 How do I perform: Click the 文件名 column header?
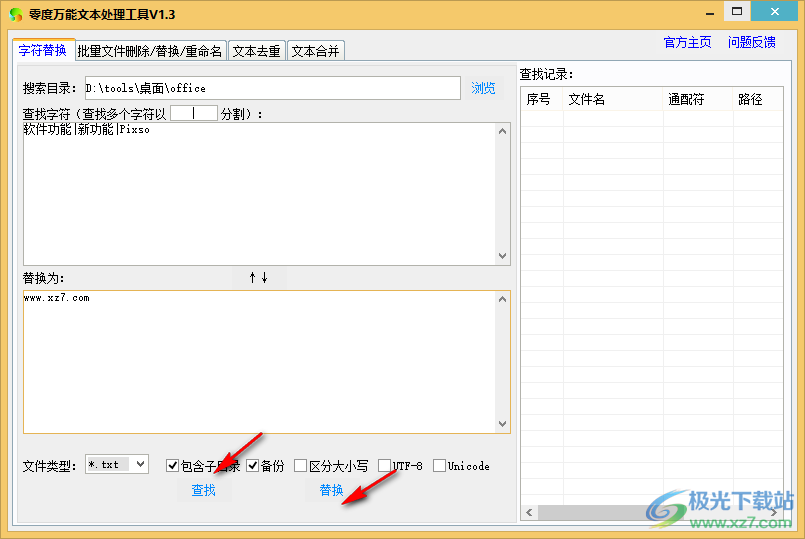click(x=612, y=99)
